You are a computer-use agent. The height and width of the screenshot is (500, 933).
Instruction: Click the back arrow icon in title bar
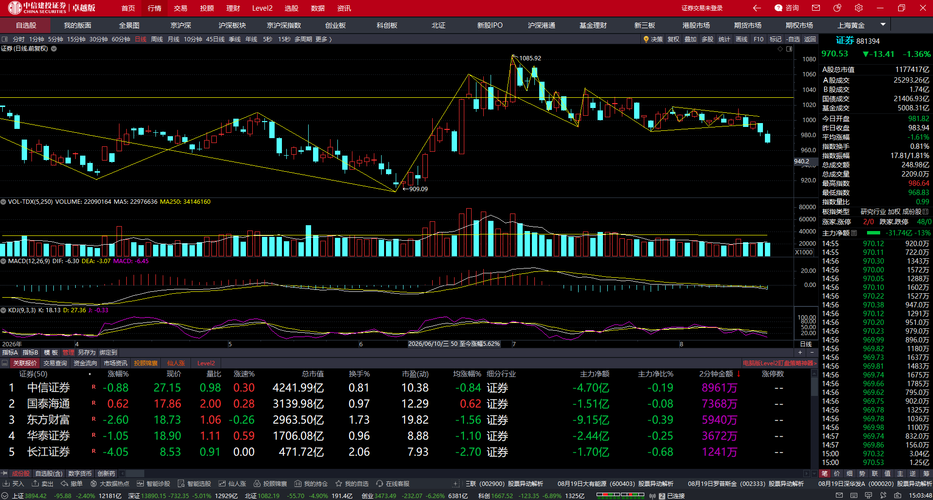pos(757,8)
